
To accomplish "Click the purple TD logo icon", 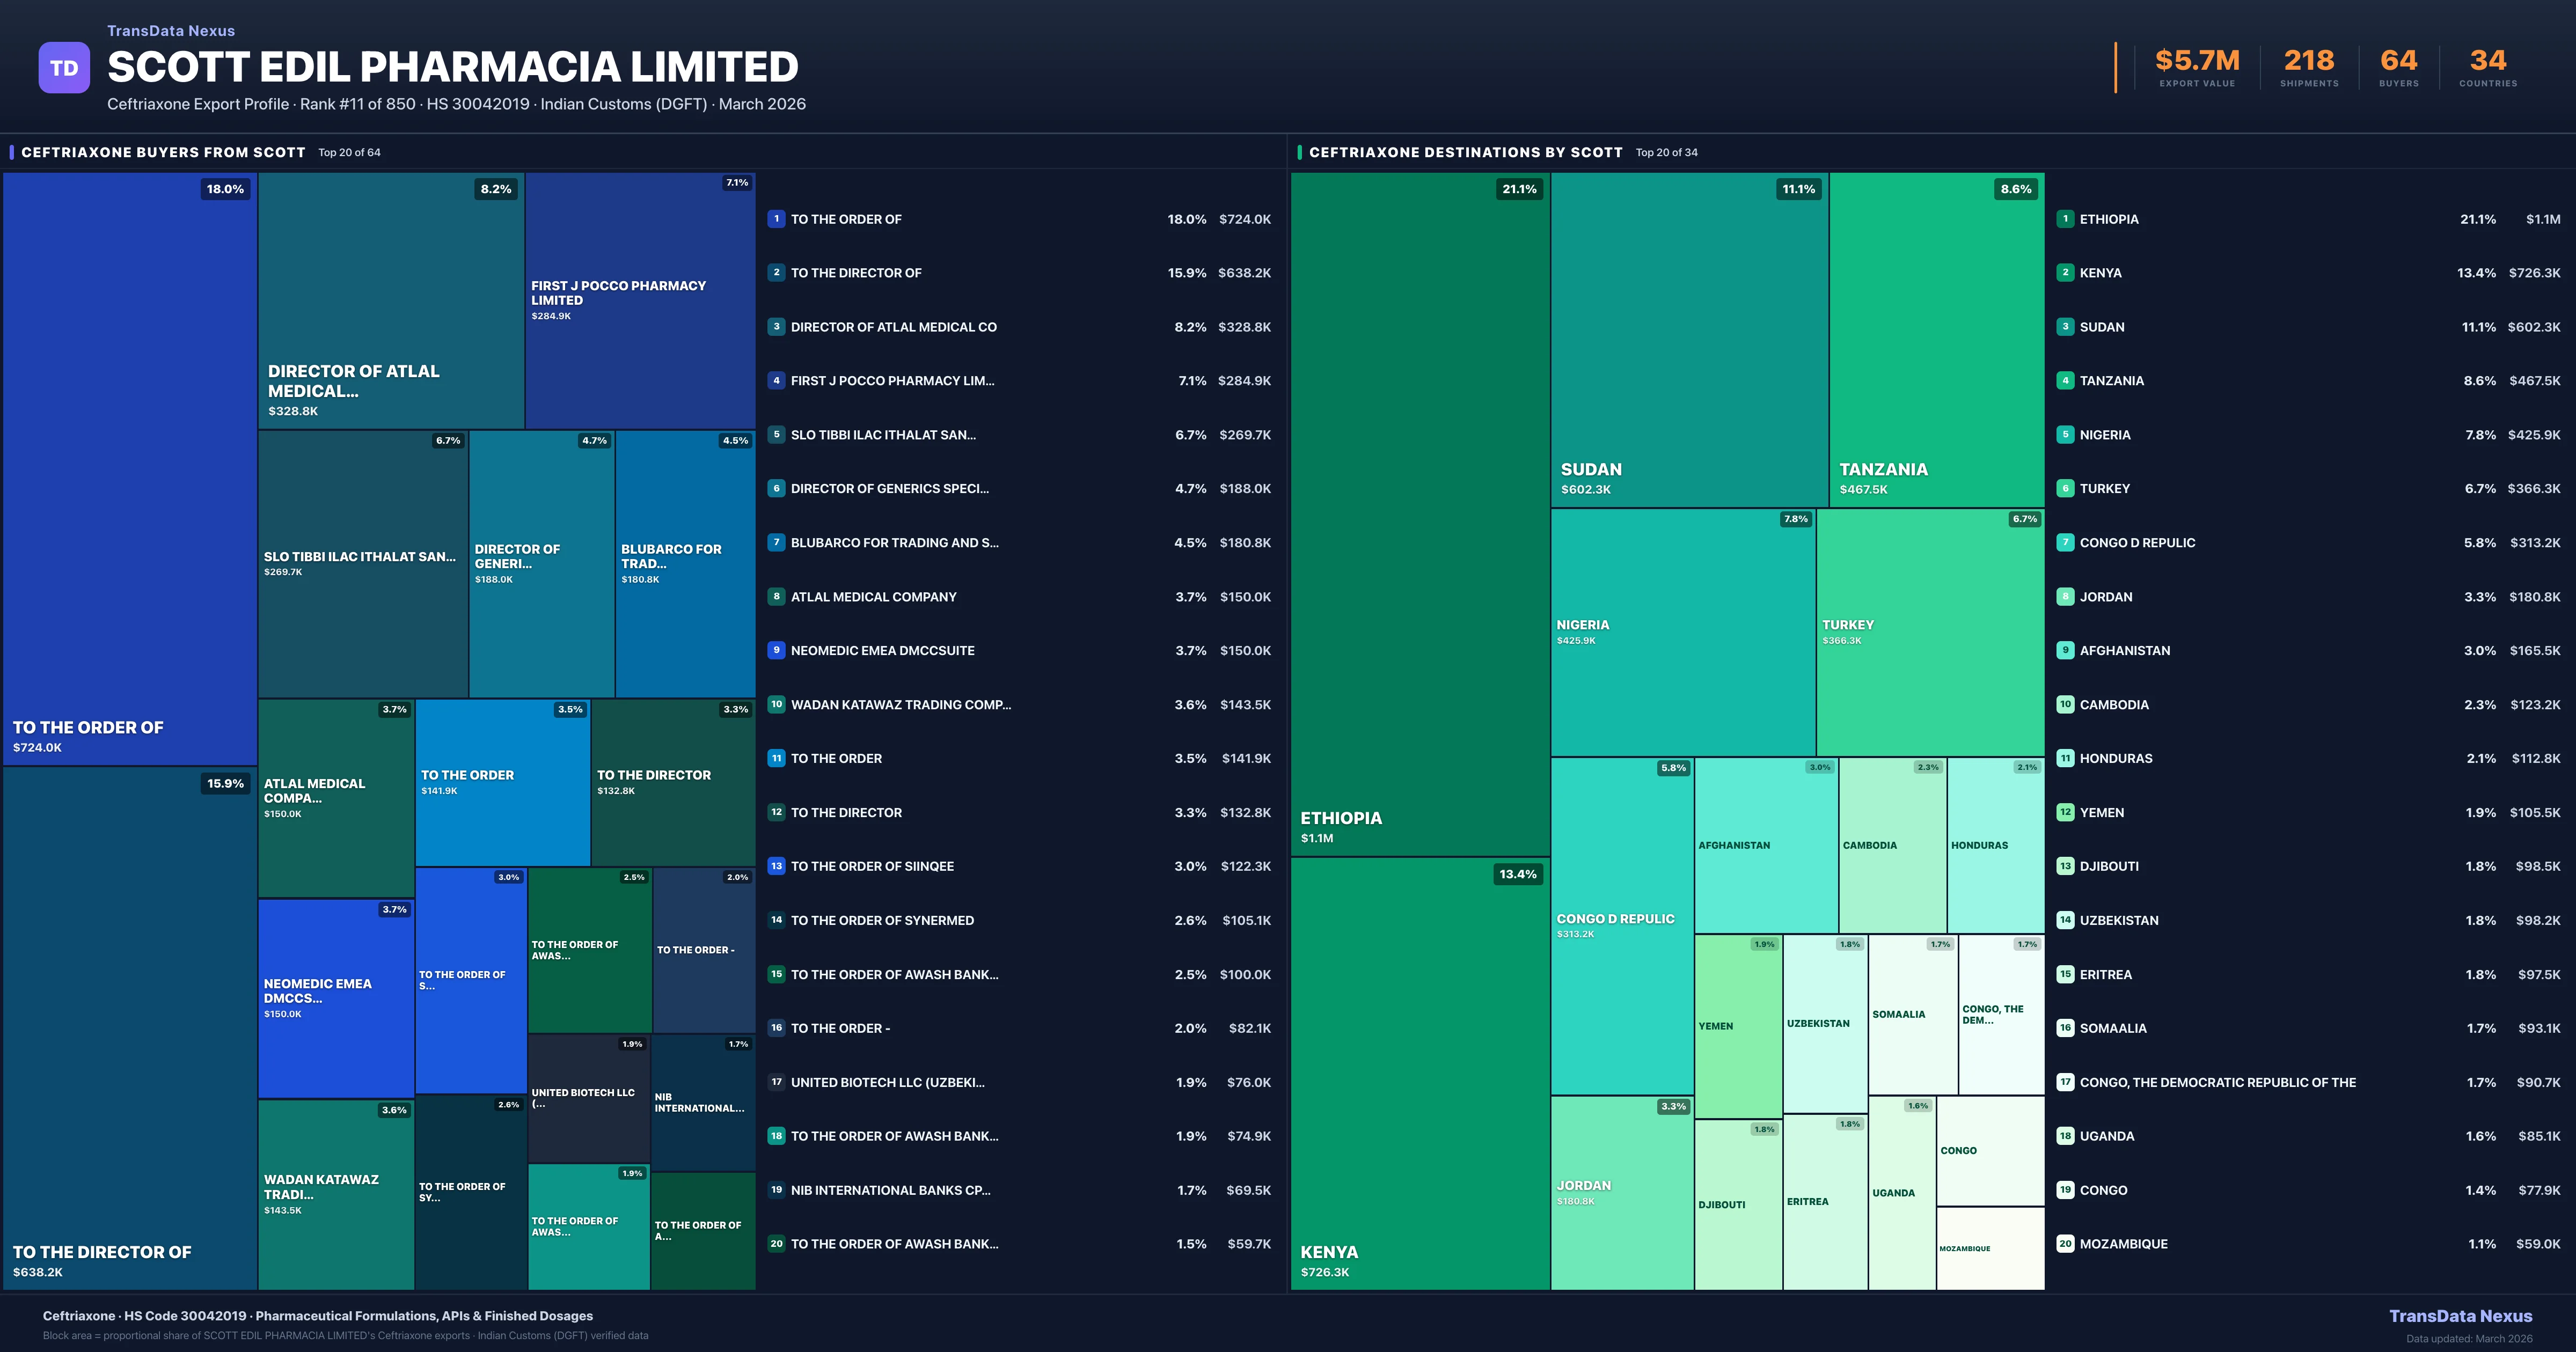I will click(x=64, y=68).
